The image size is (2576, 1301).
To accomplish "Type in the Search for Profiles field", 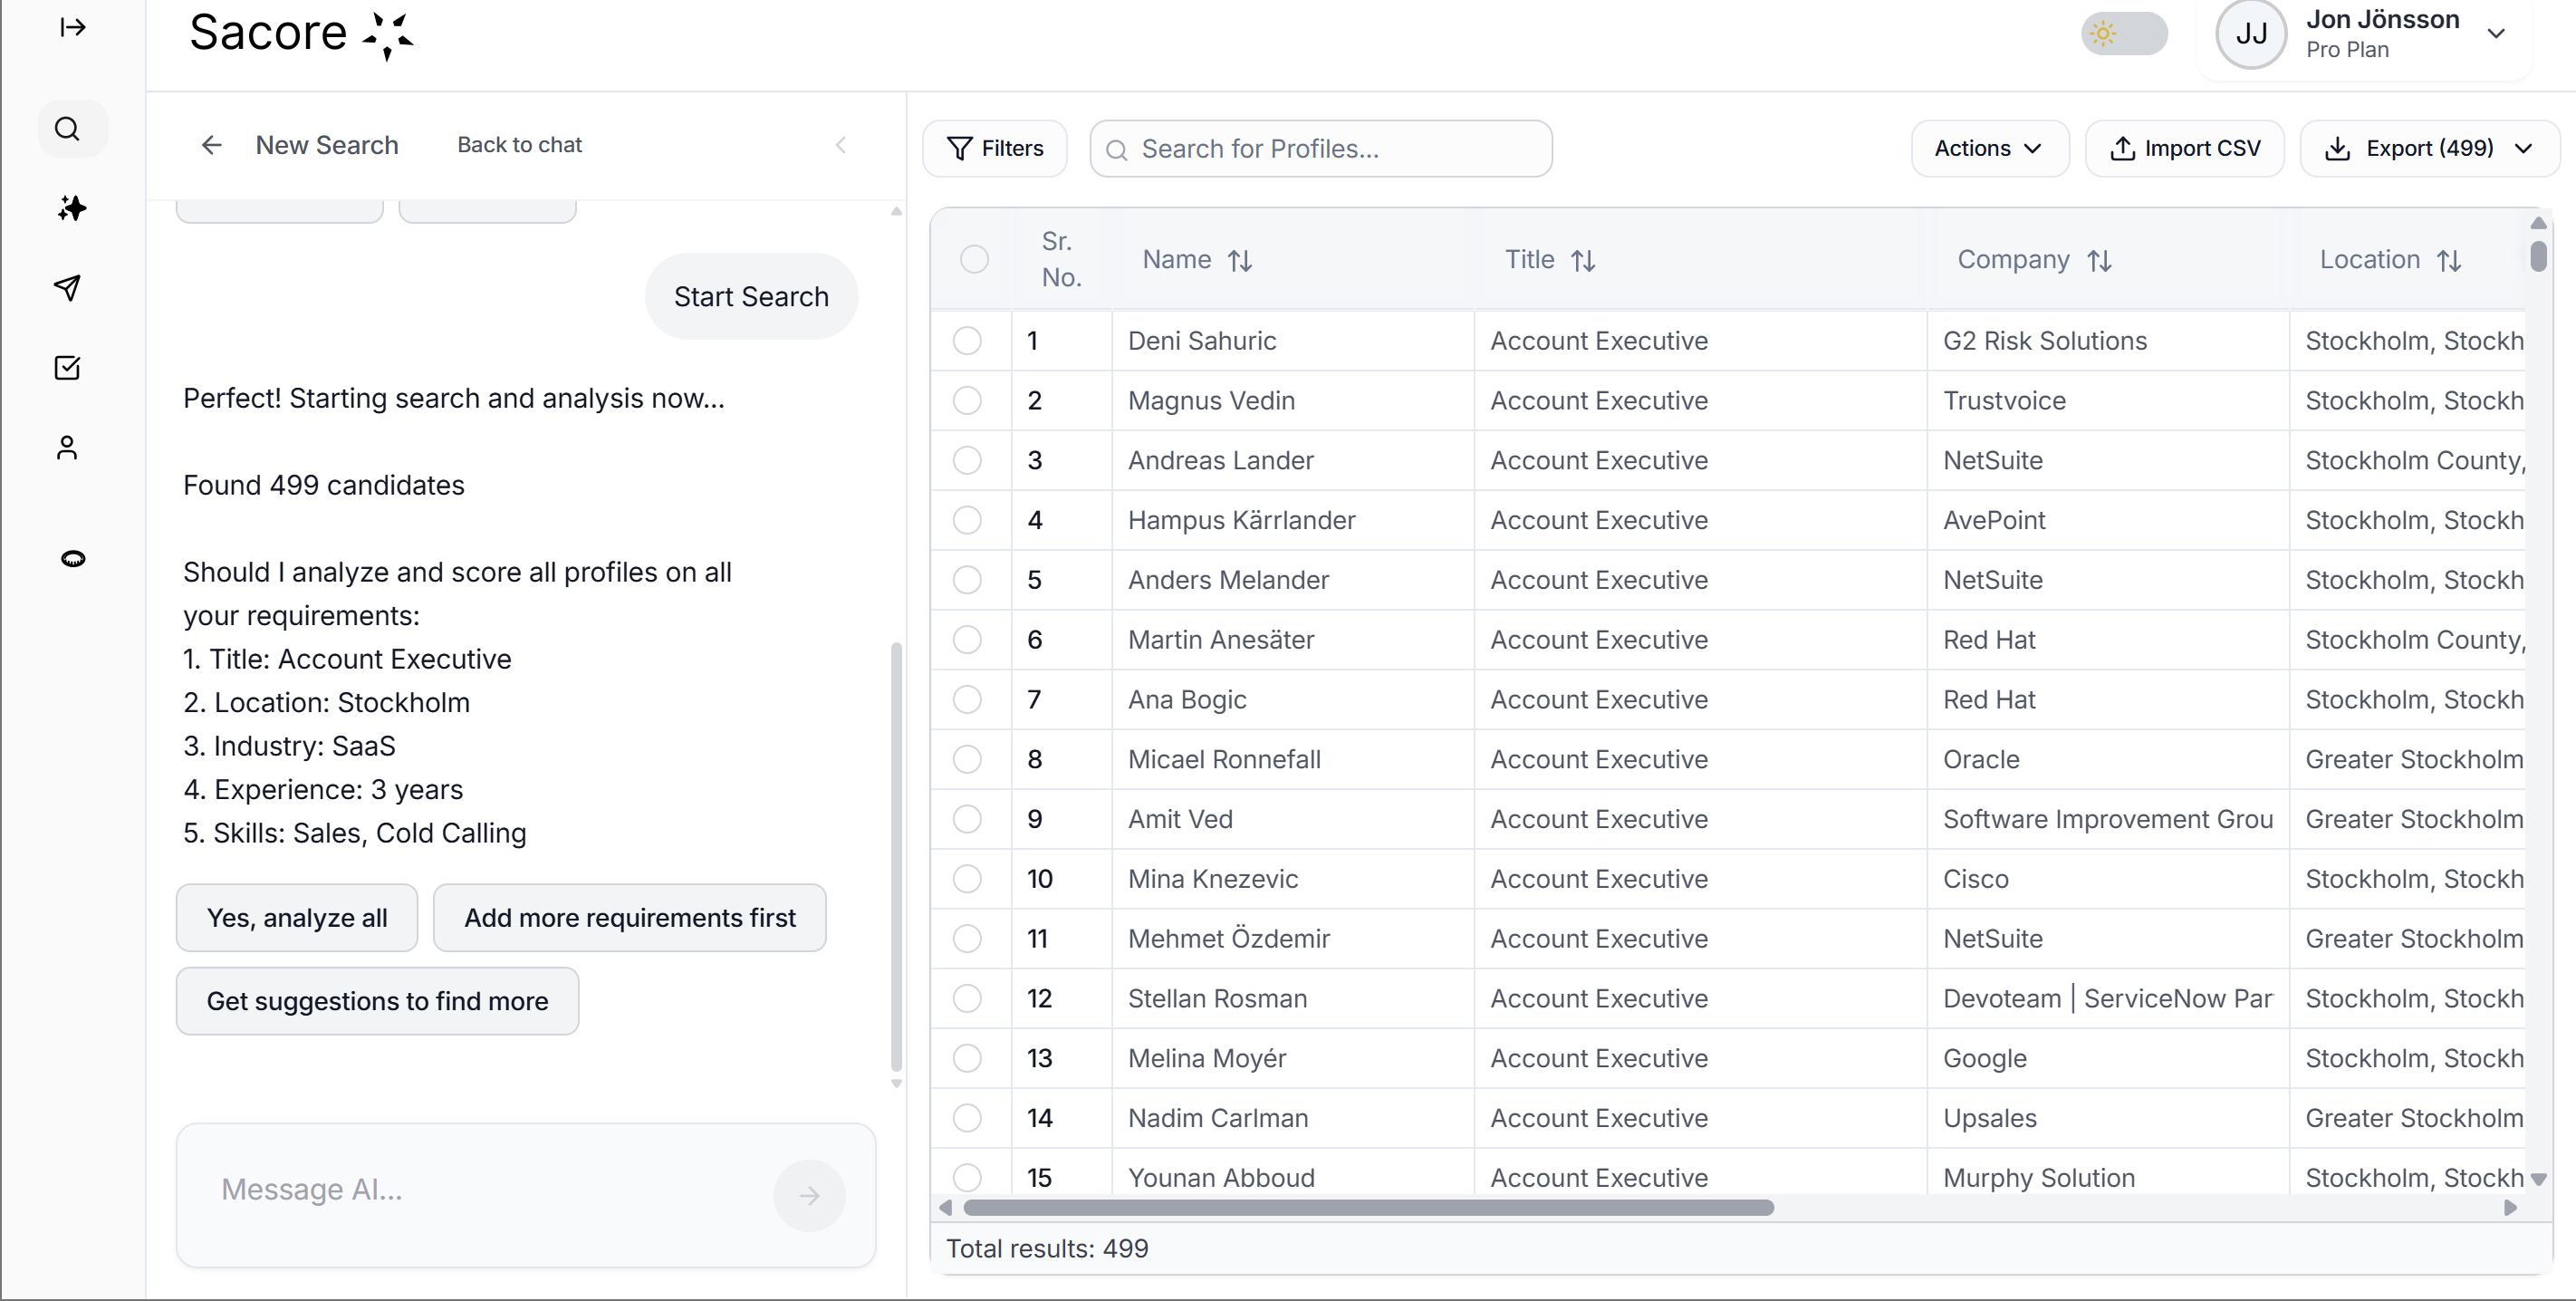I will coord(1320,148).
